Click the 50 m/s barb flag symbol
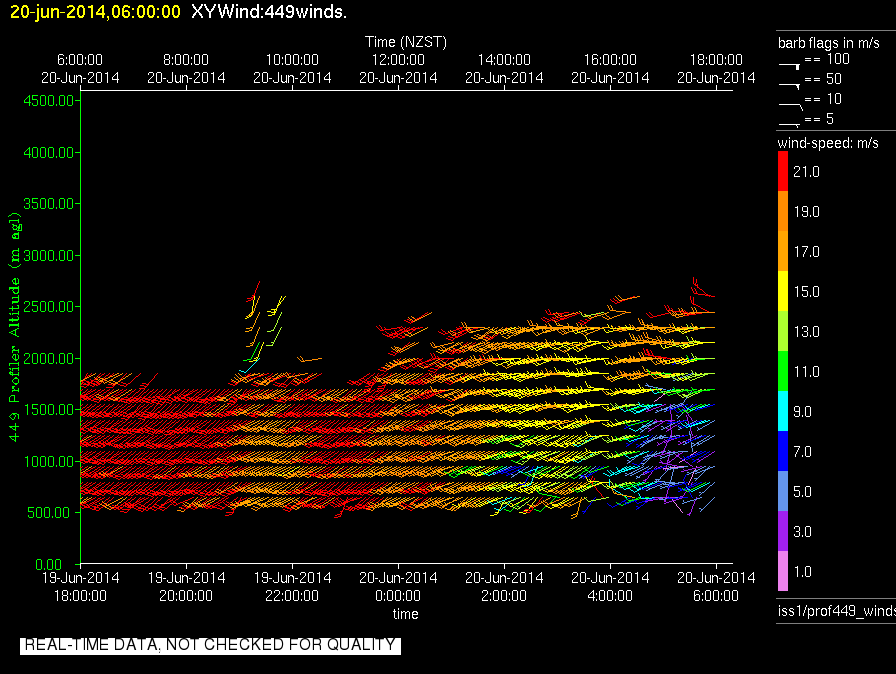Screen dimensions: 896x674 [x=789, y=85]
